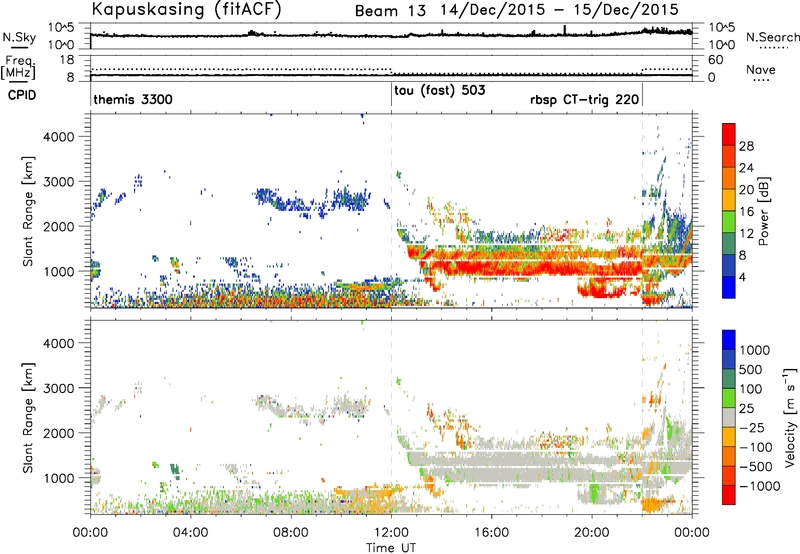Pick the red top segment of Power colorbar
The height and width of the screenshot is (554, 800).
point(729,134)
